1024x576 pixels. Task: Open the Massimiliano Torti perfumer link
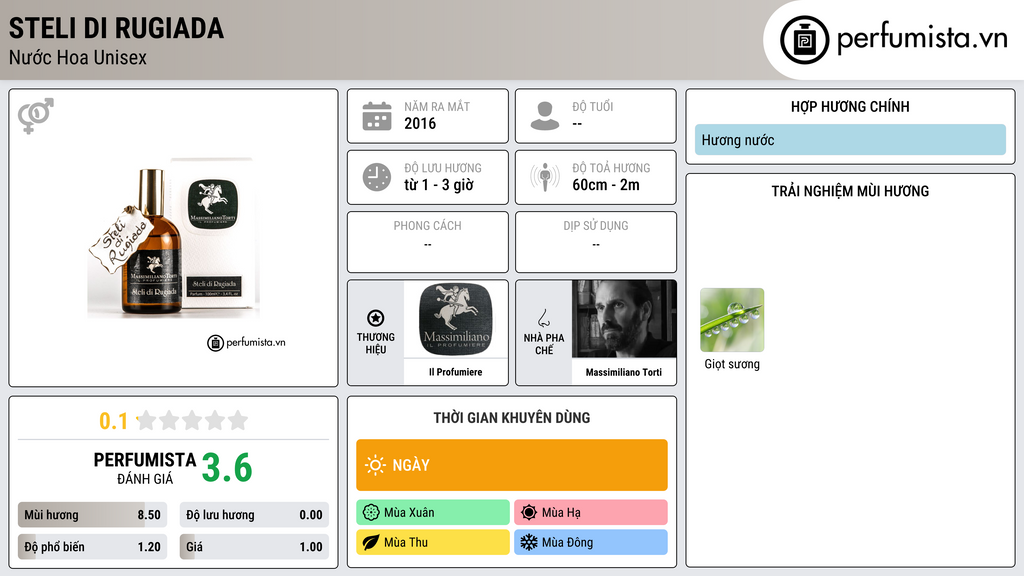[624, 372]
